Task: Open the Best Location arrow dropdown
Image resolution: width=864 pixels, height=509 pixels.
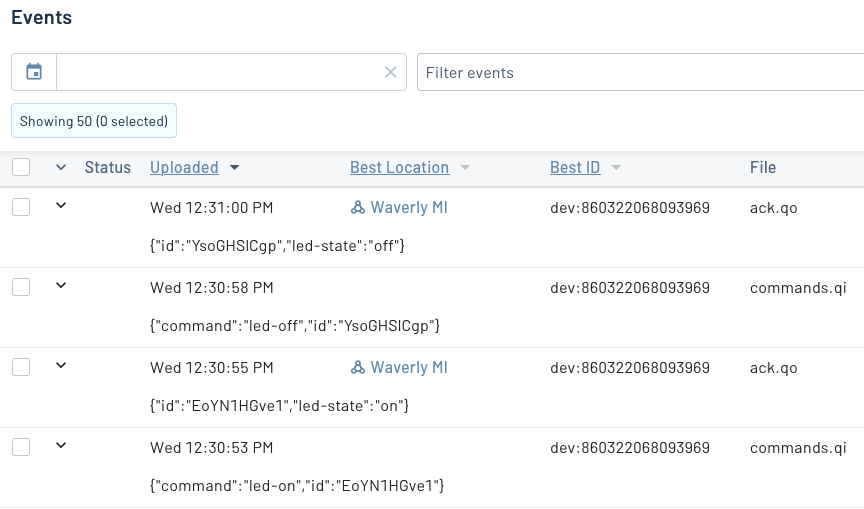Action: pos(465,167)
